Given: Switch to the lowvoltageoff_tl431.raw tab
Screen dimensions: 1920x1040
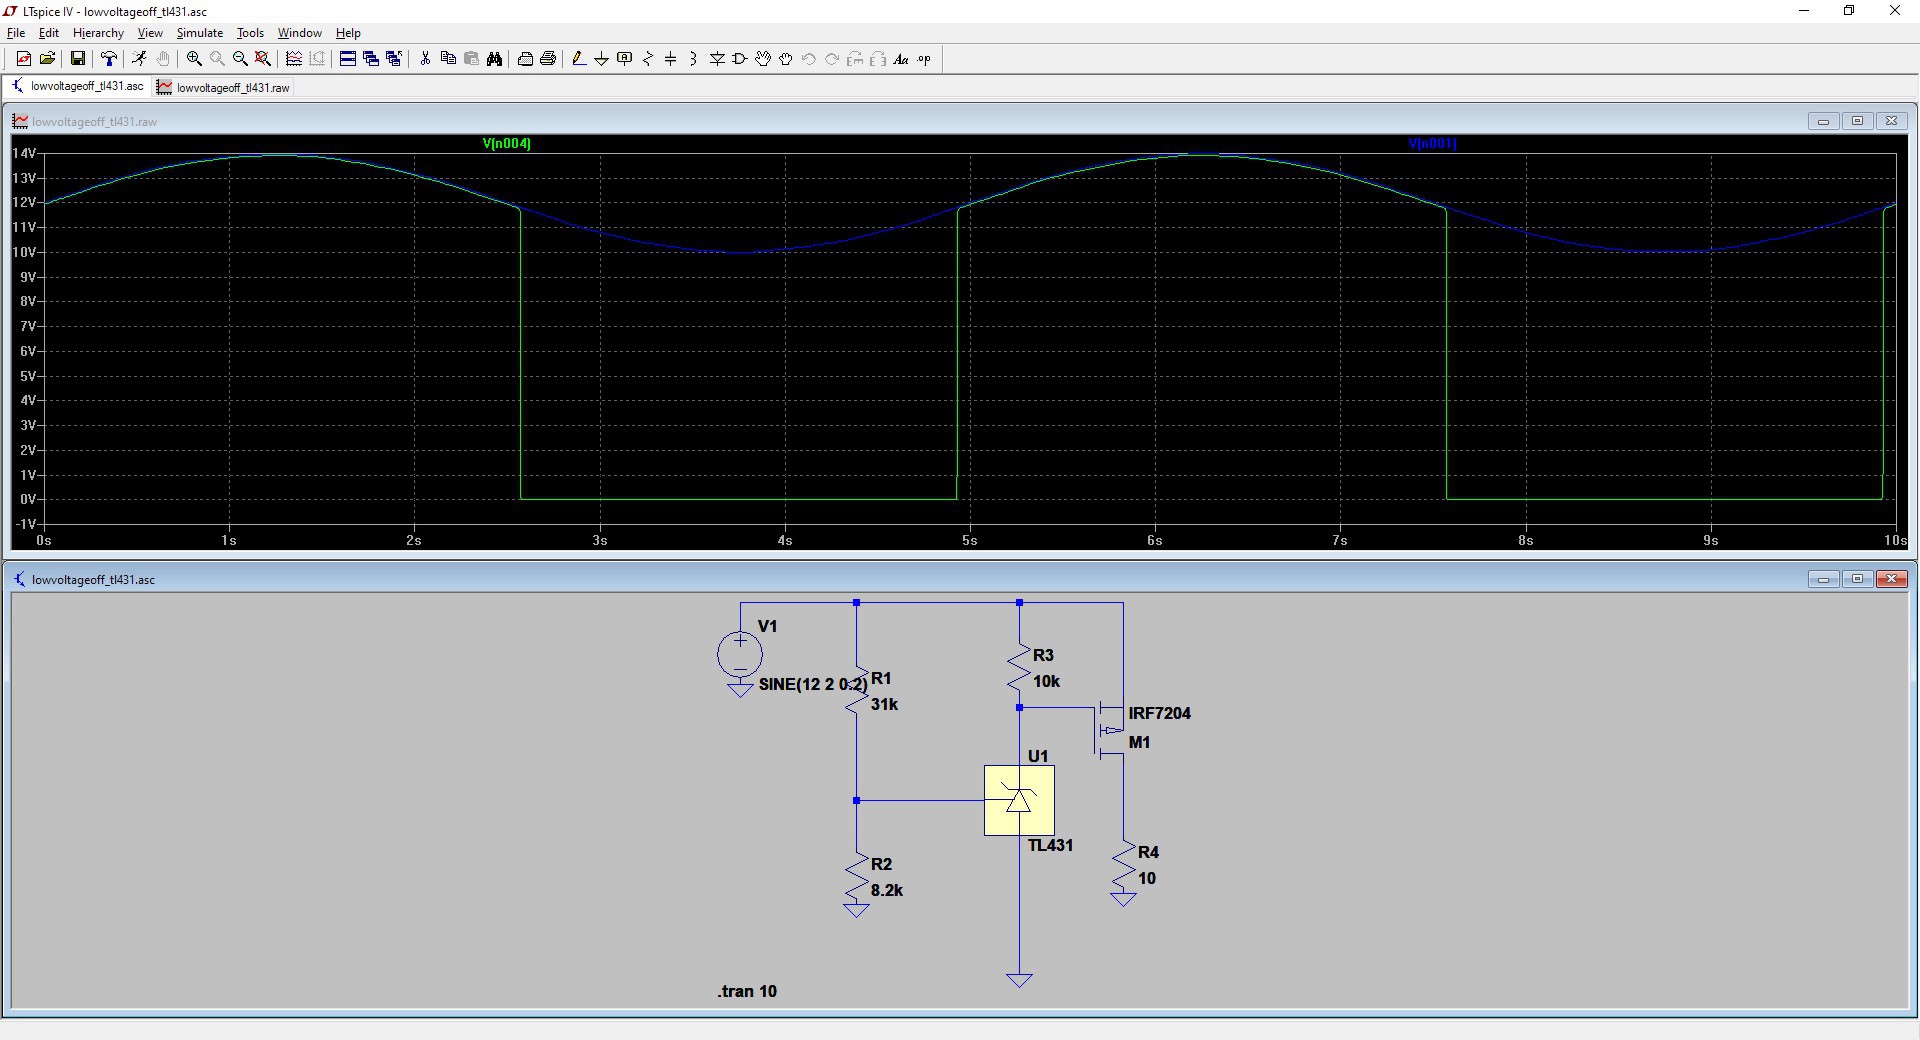Looking at the screenshot, I should click(x=224, y=88).
